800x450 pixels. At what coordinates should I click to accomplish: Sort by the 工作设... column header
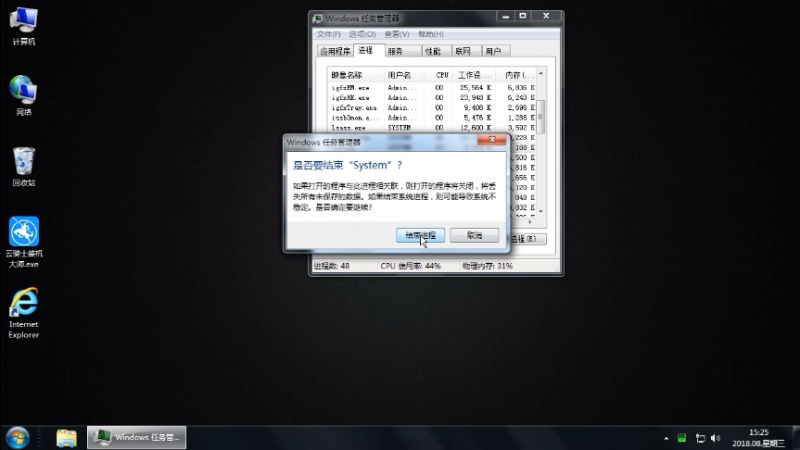click(473, 75)
